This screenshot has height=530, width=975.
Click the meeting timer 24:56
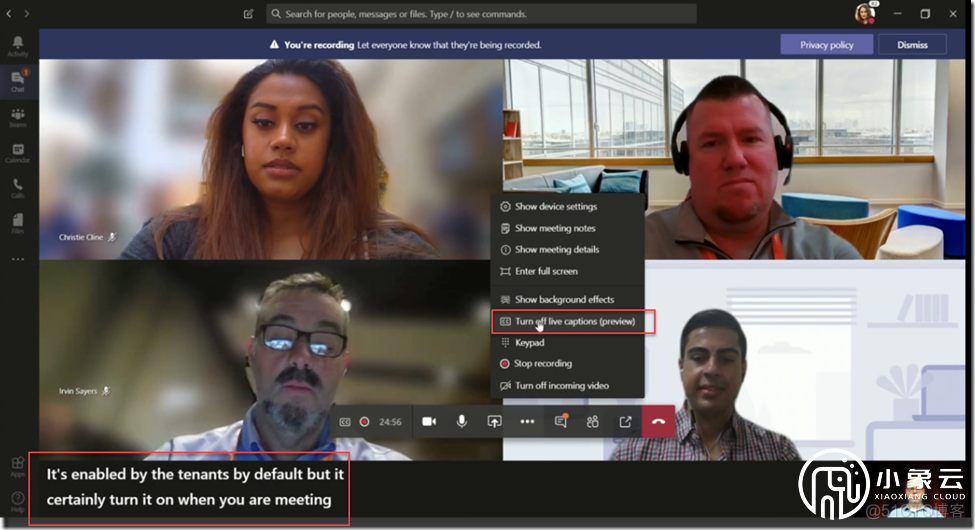click(390, 422)
